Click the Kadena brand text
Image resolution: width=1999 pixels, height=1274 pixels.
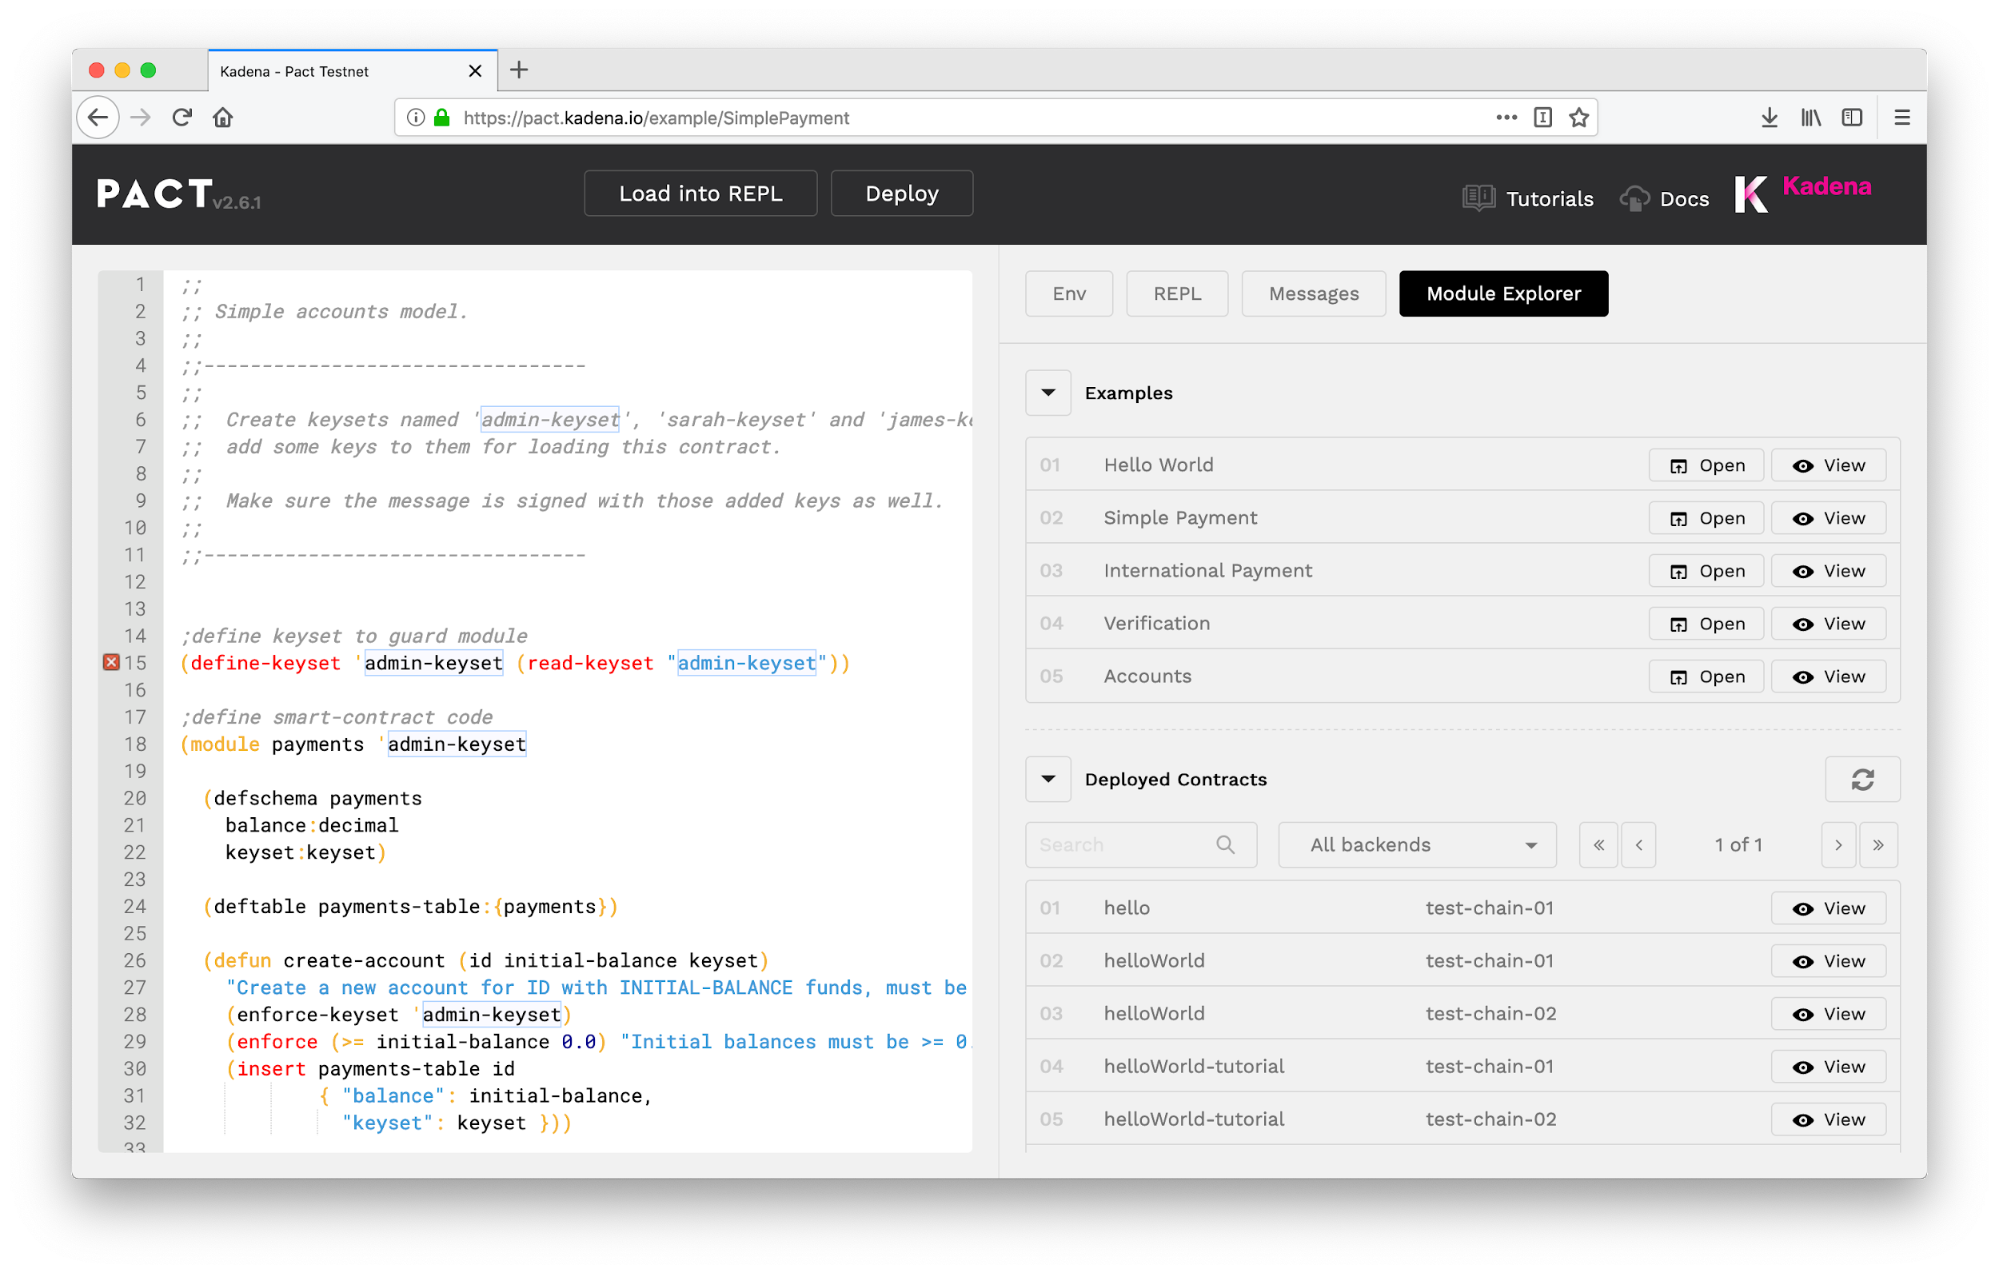coord(1826,187)
